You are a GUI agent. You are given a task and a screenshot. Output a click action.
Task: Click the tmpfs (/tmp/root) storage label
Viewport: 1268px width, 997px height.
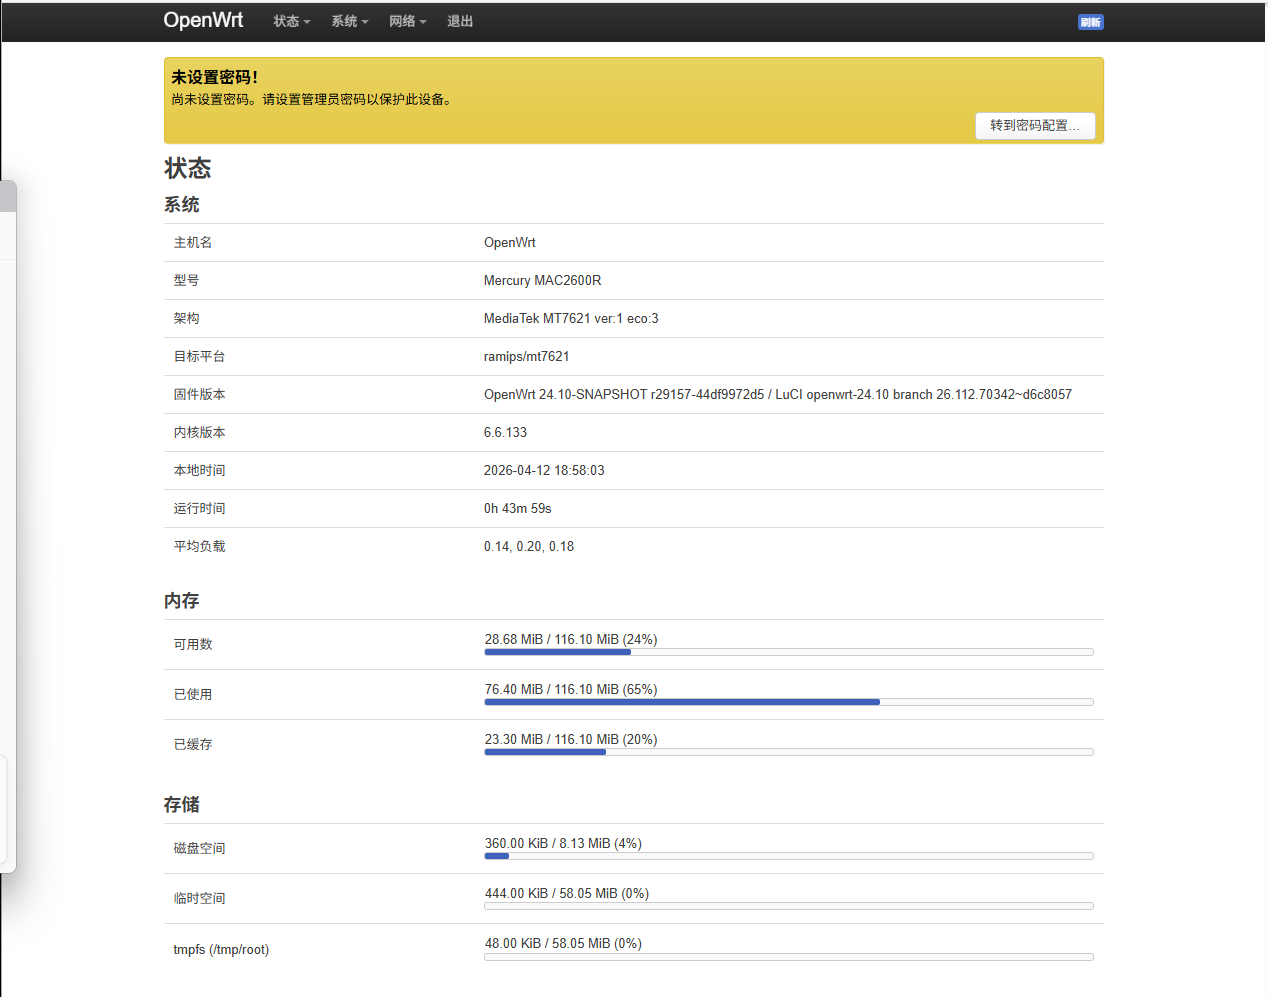pos(221,949)
